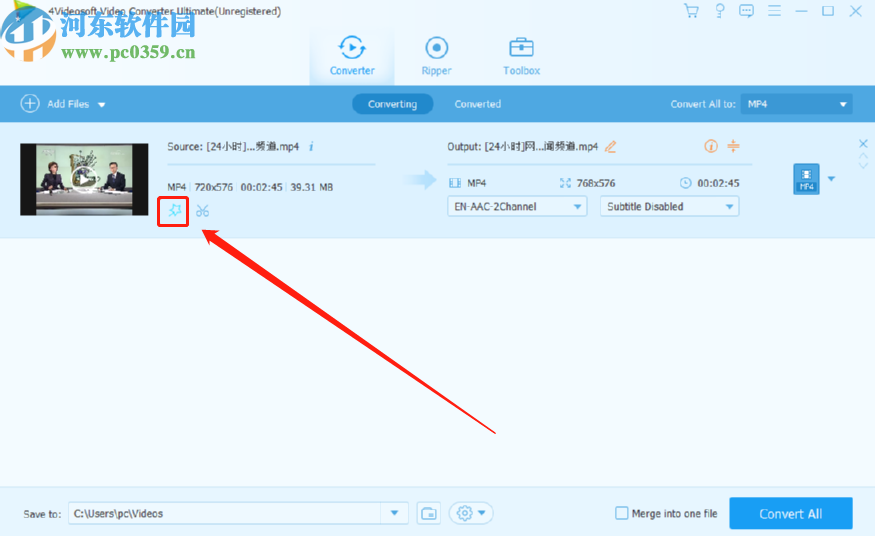The height and width of the screenshot is (536, 875).
Task: Open the output folder icon
Action: (x=429, y=513)
